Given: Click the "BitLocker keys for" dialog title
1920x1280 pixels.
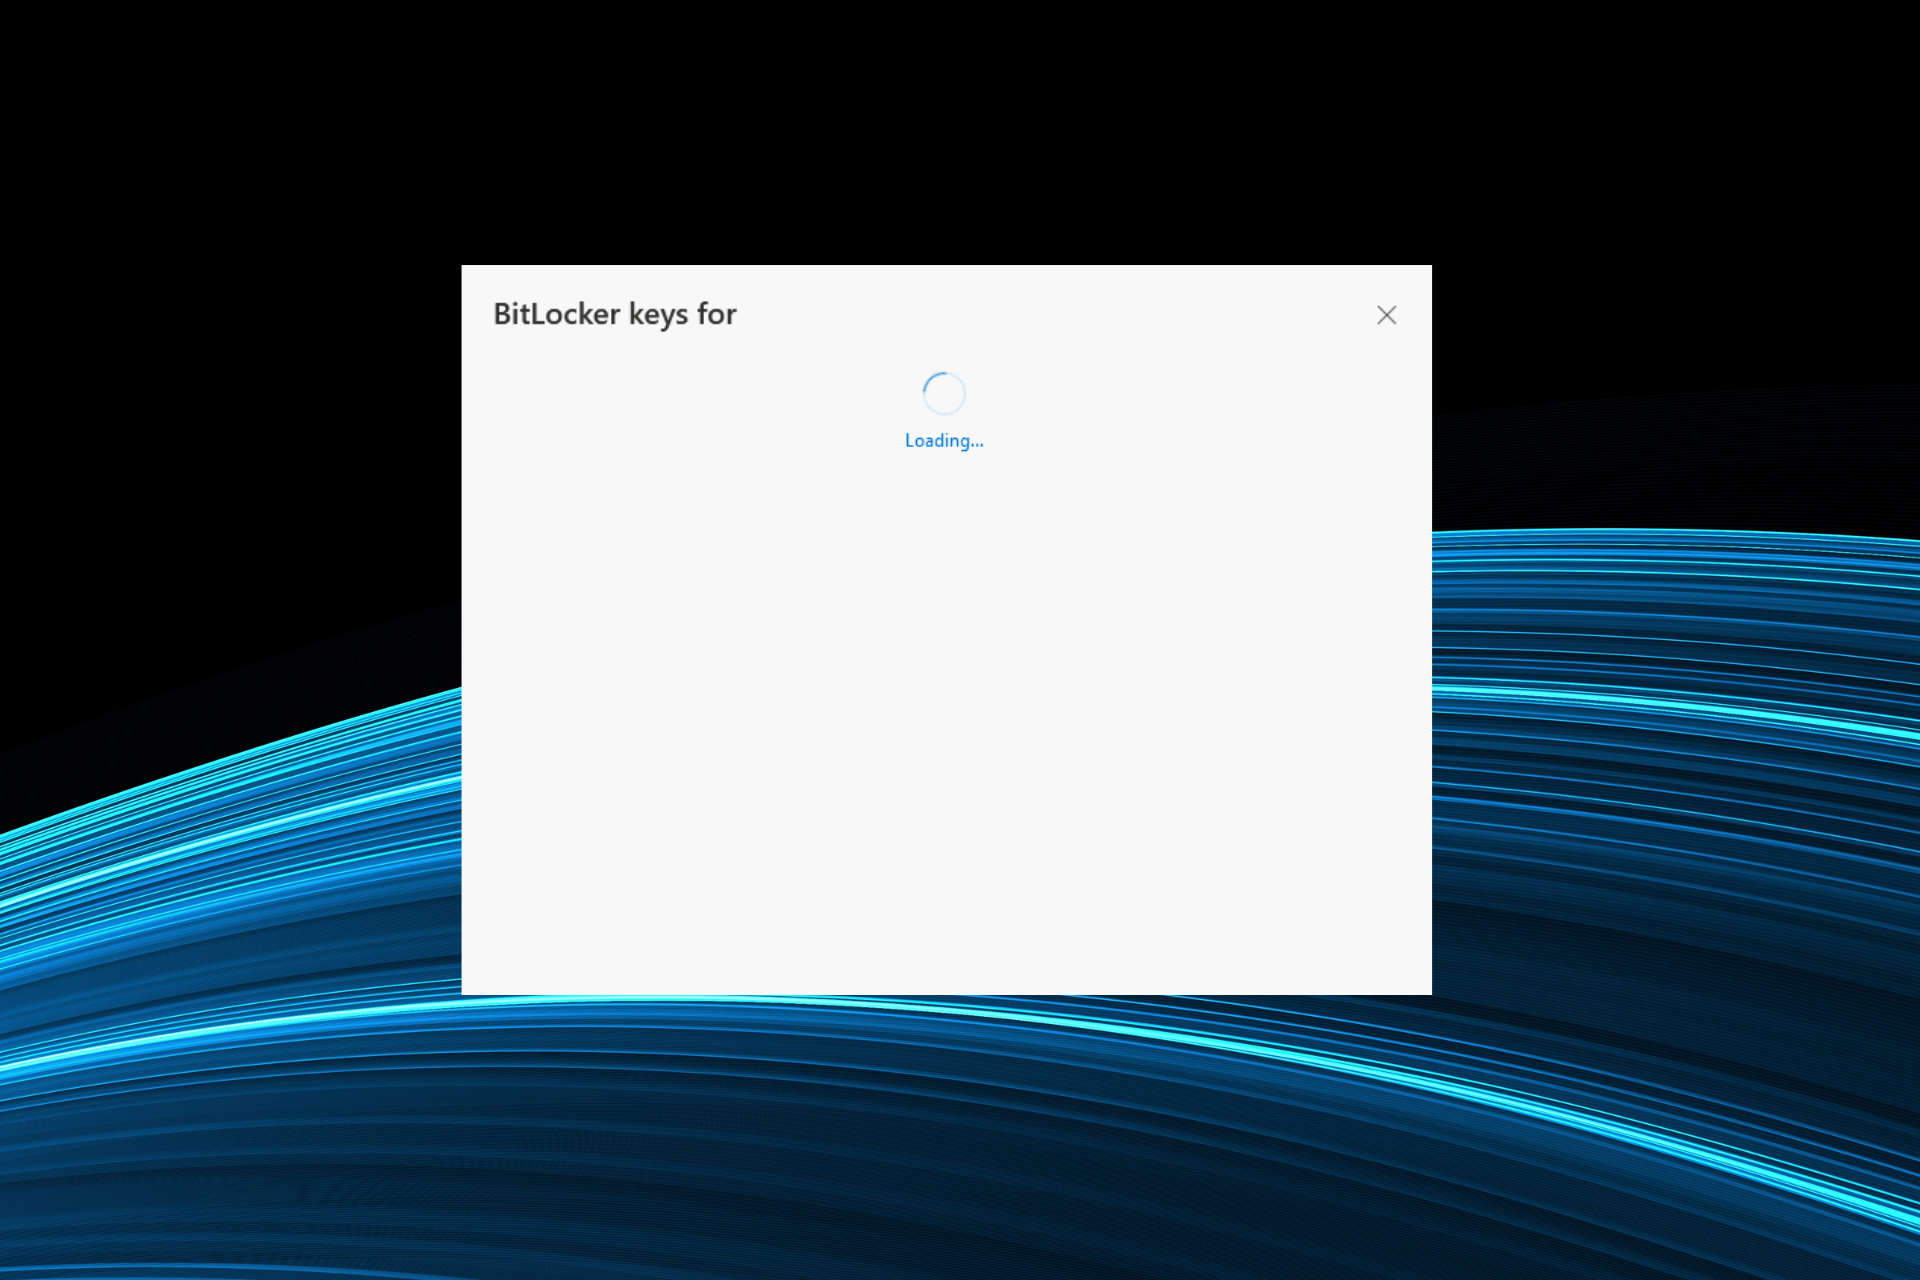Looking at the screenshot, I should pyautogui.click(x=615, y=314).
